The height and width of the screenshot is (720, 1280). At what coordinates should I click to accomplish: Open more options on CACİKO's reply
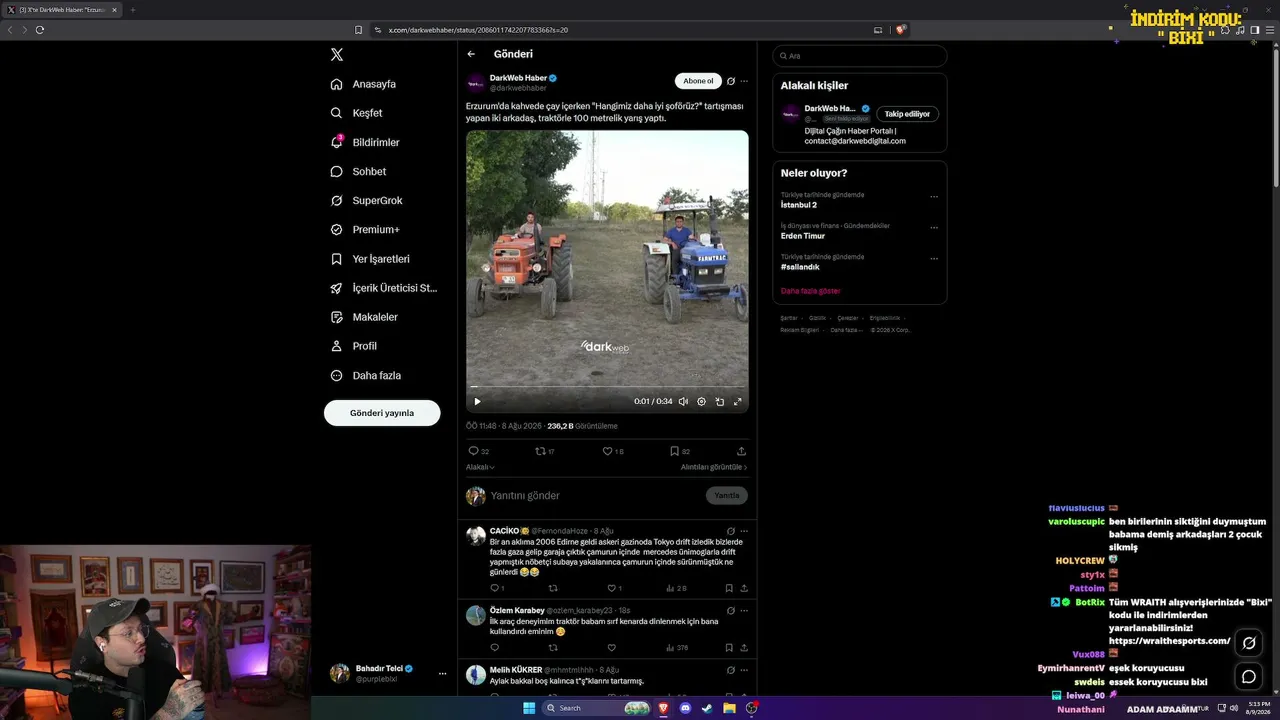(744, 531)
